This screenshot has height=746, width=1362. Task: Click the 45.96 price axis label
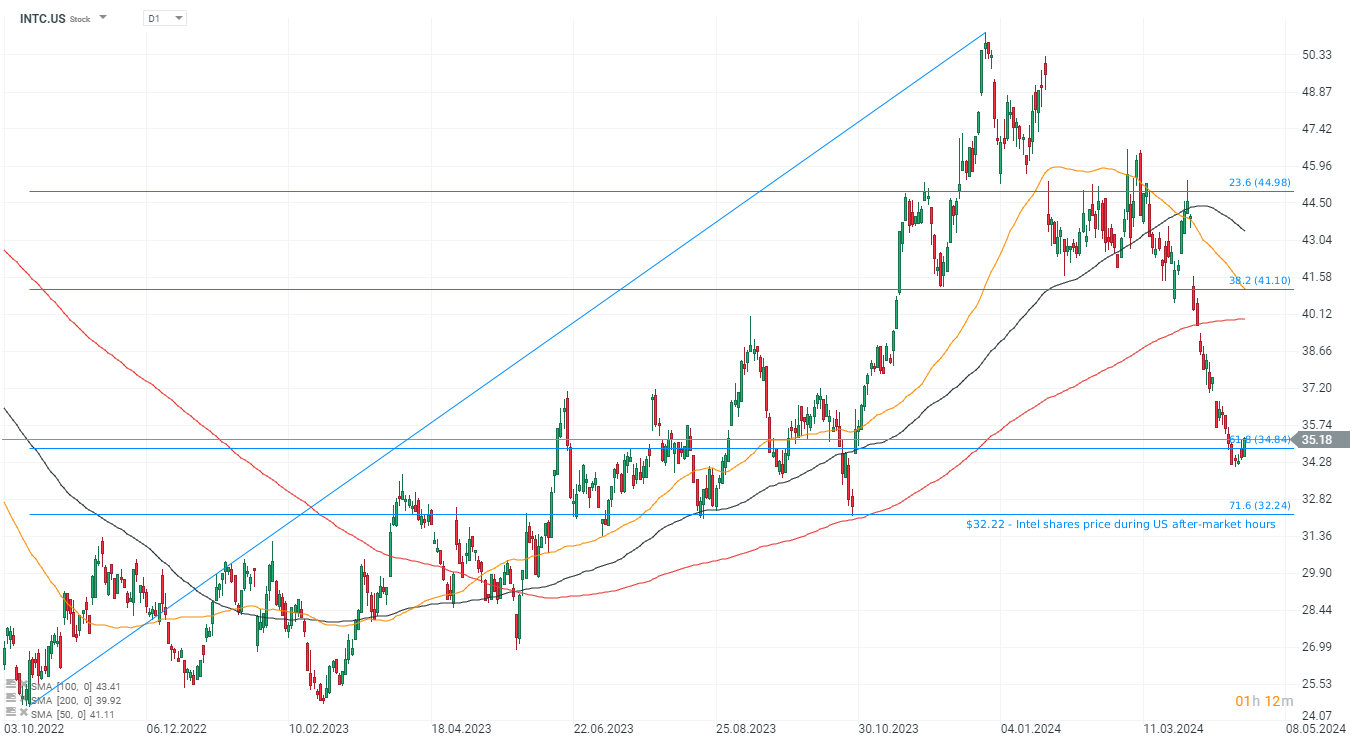coord(1318,166)
